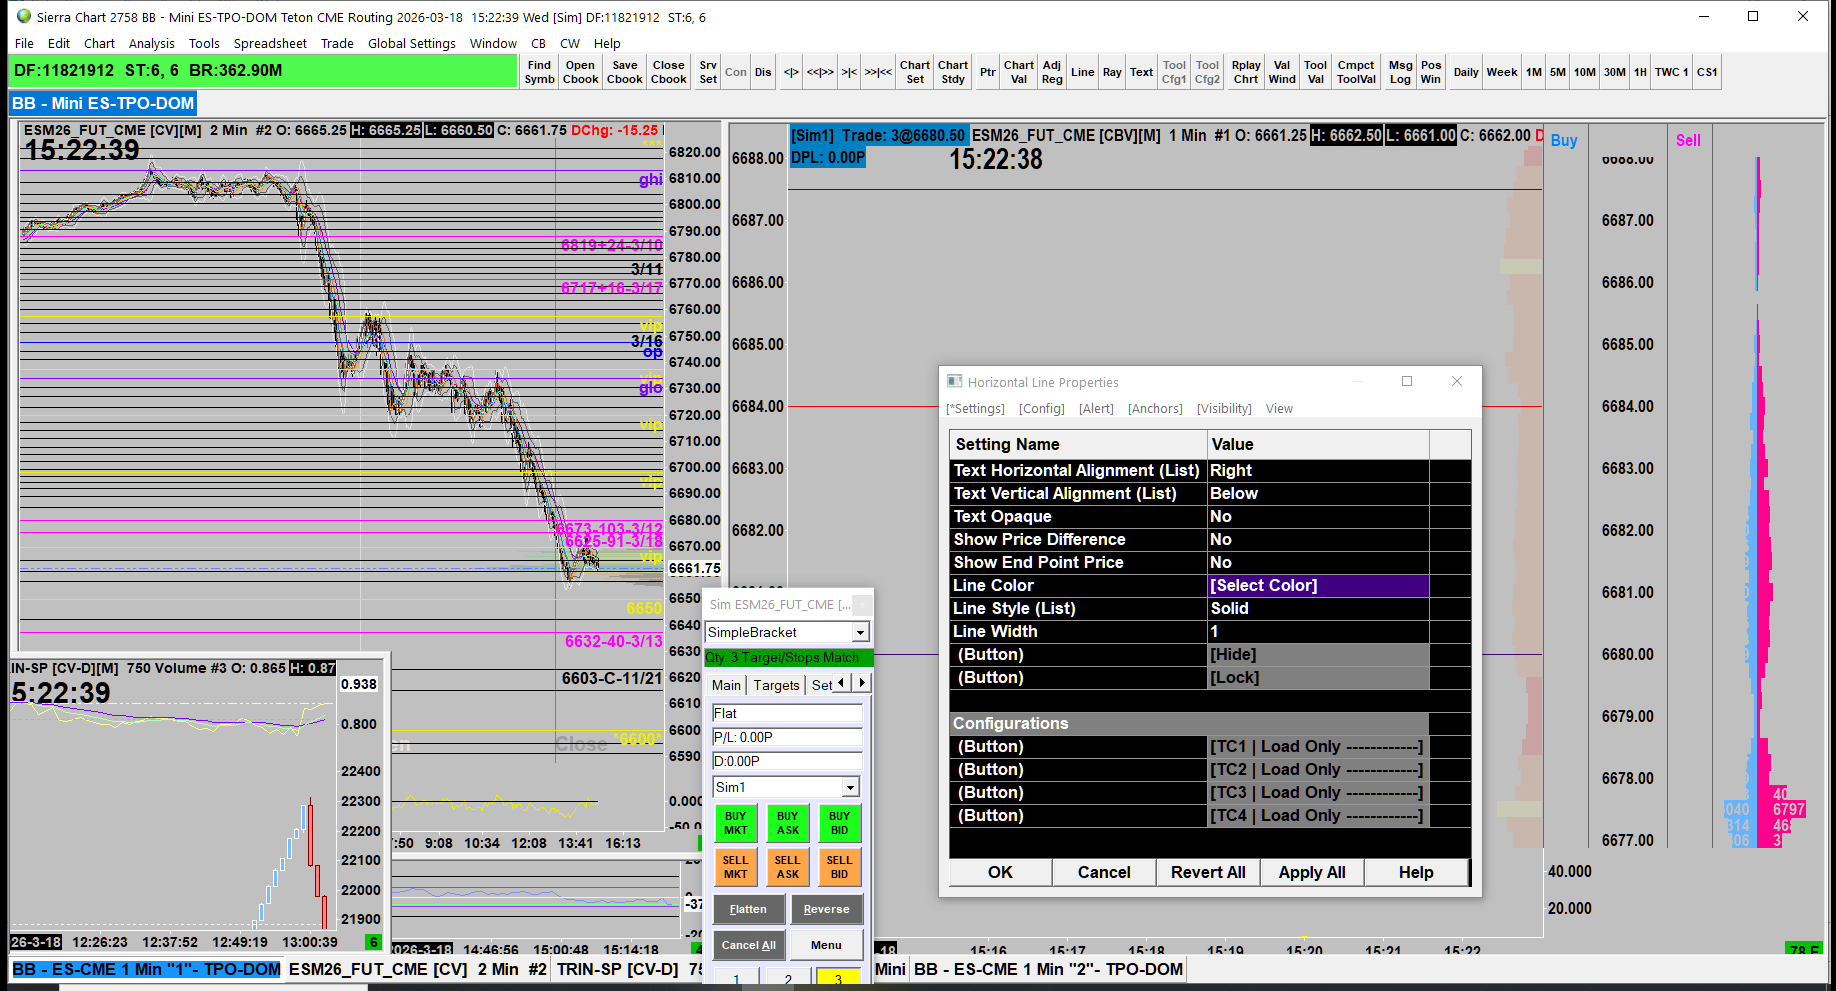Select the Ptr pointer tool
This screenshot has width=1836, height=991.
987,72
